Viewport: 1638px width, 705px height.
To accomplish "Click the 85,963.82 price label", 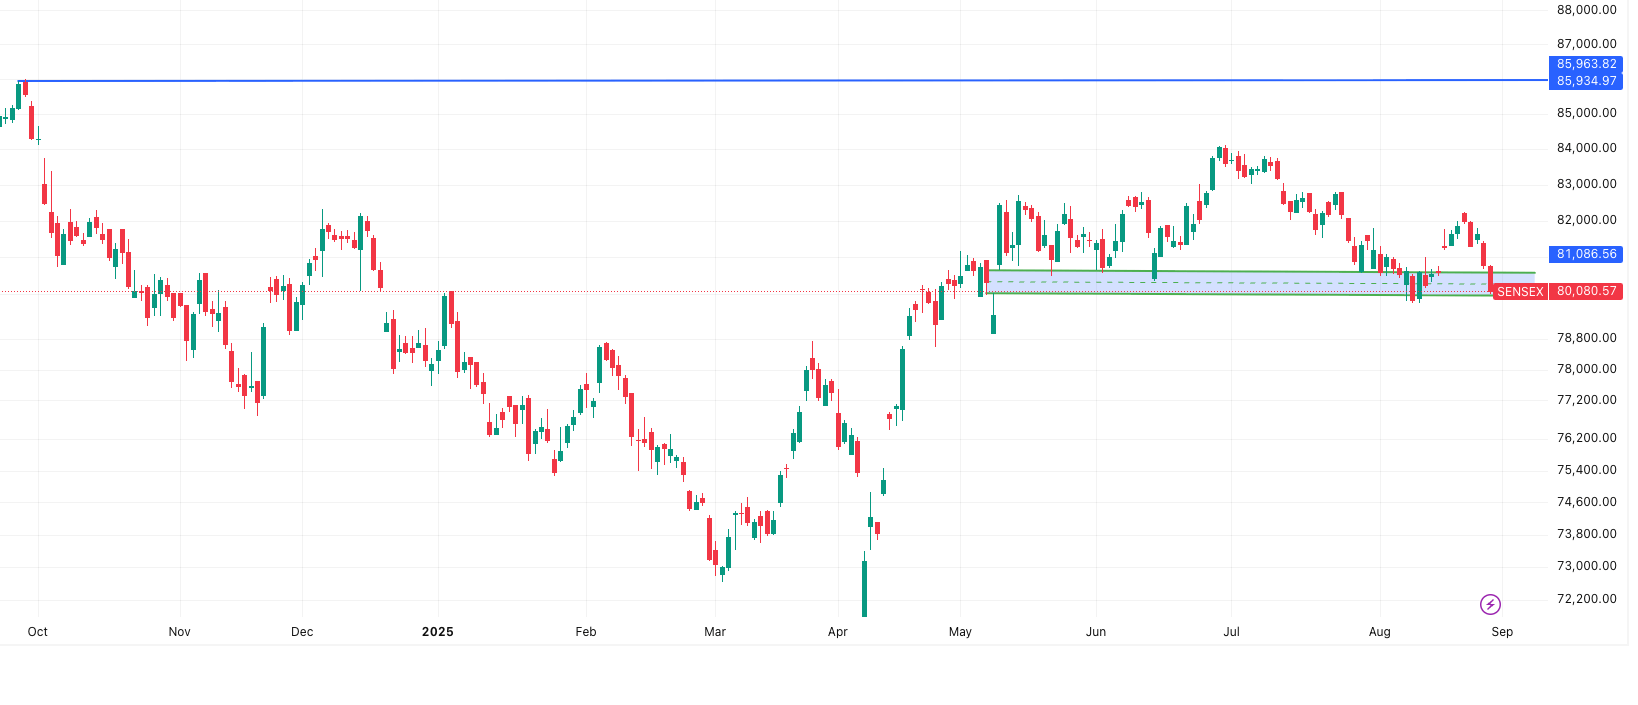I will (1586, 64).
